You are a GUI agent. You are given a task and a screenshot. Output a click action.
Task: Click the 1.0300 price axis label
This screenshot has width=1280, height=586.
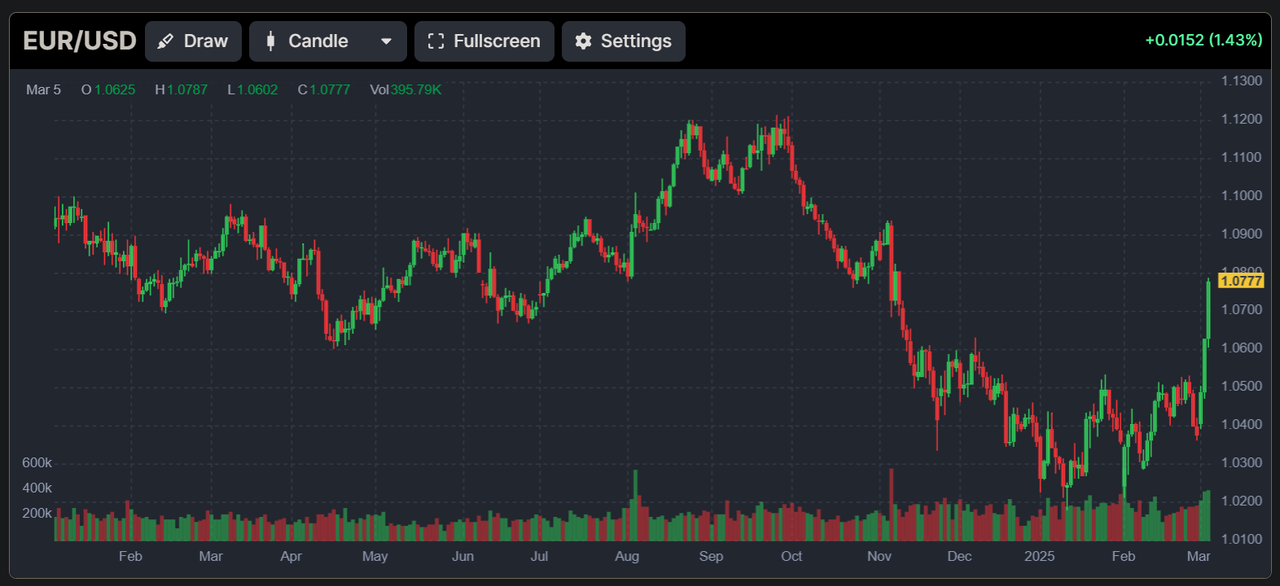1242,463
